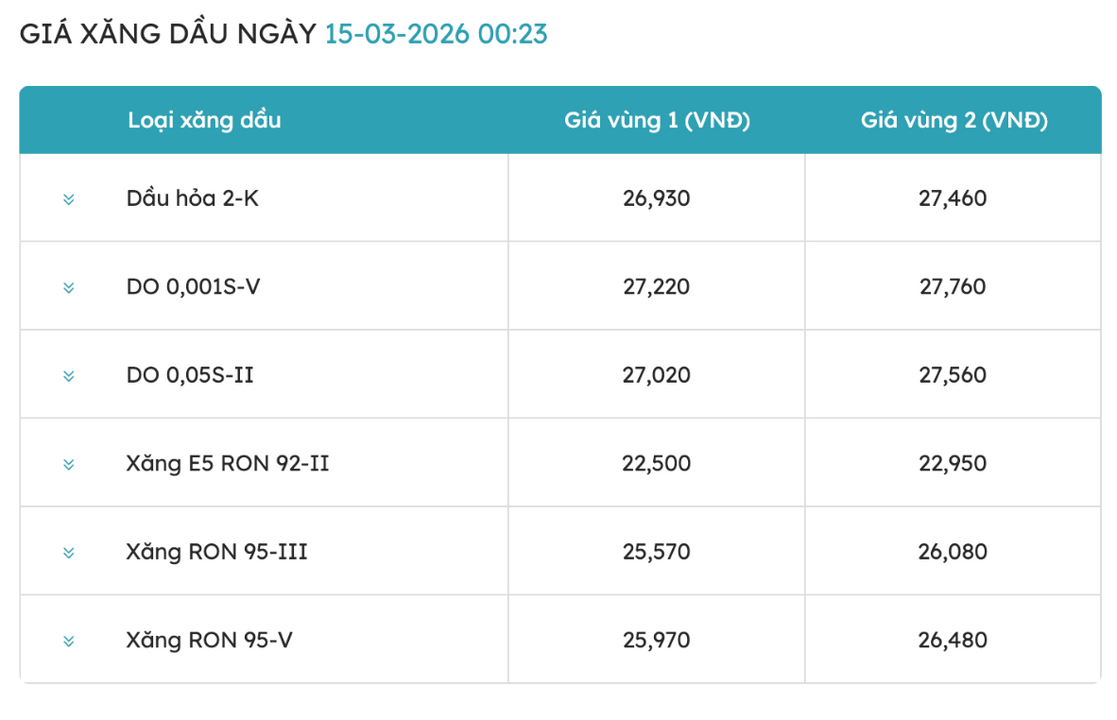Select the Xăng RON 95-V label
Screen dimensions: 1117x720
click(210, 640)
